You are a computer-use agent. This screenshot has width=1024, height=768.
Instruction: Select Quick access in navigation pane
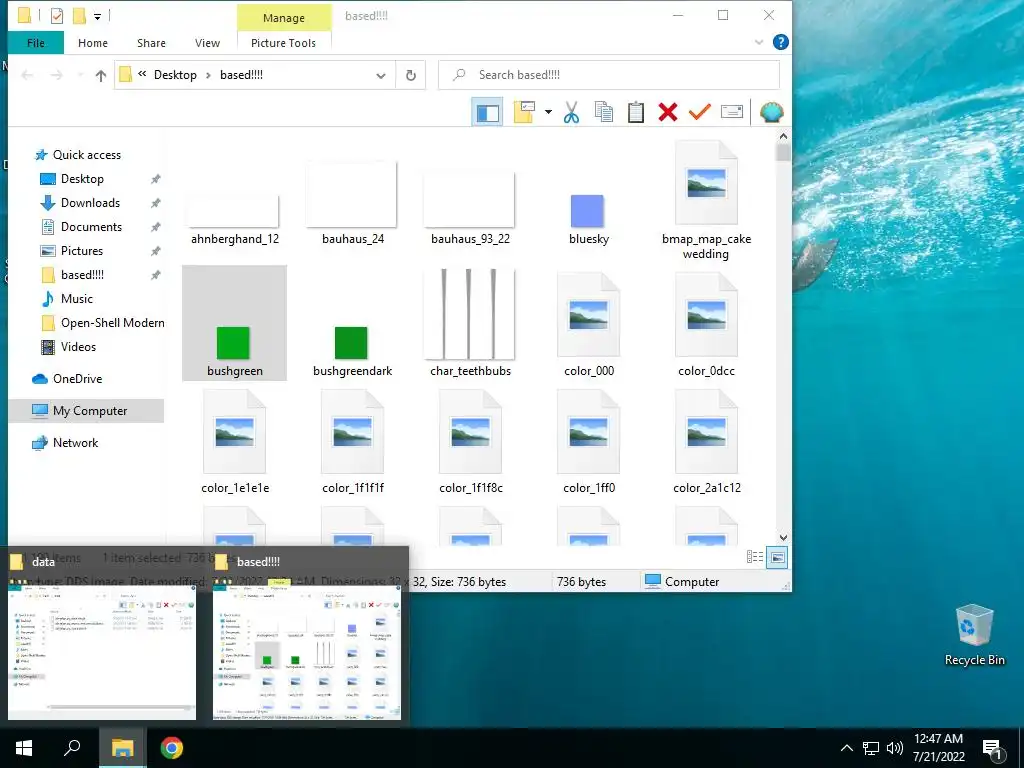coord(87,155)
